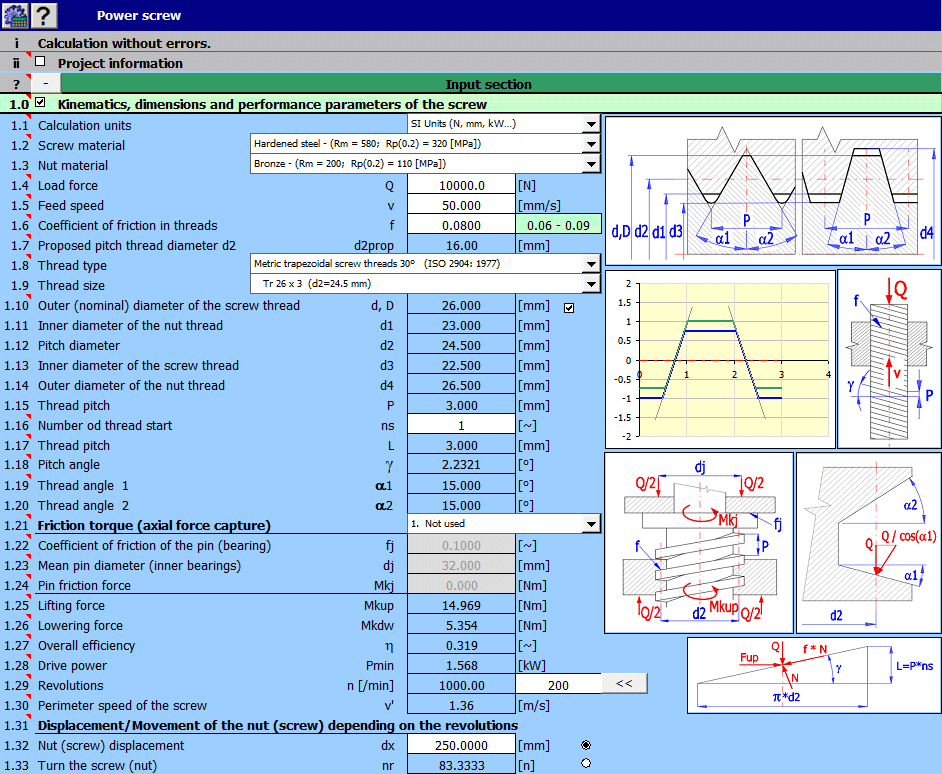Open the MITCalc home gear icon
The image size is (942, 774).
point(16,15)
